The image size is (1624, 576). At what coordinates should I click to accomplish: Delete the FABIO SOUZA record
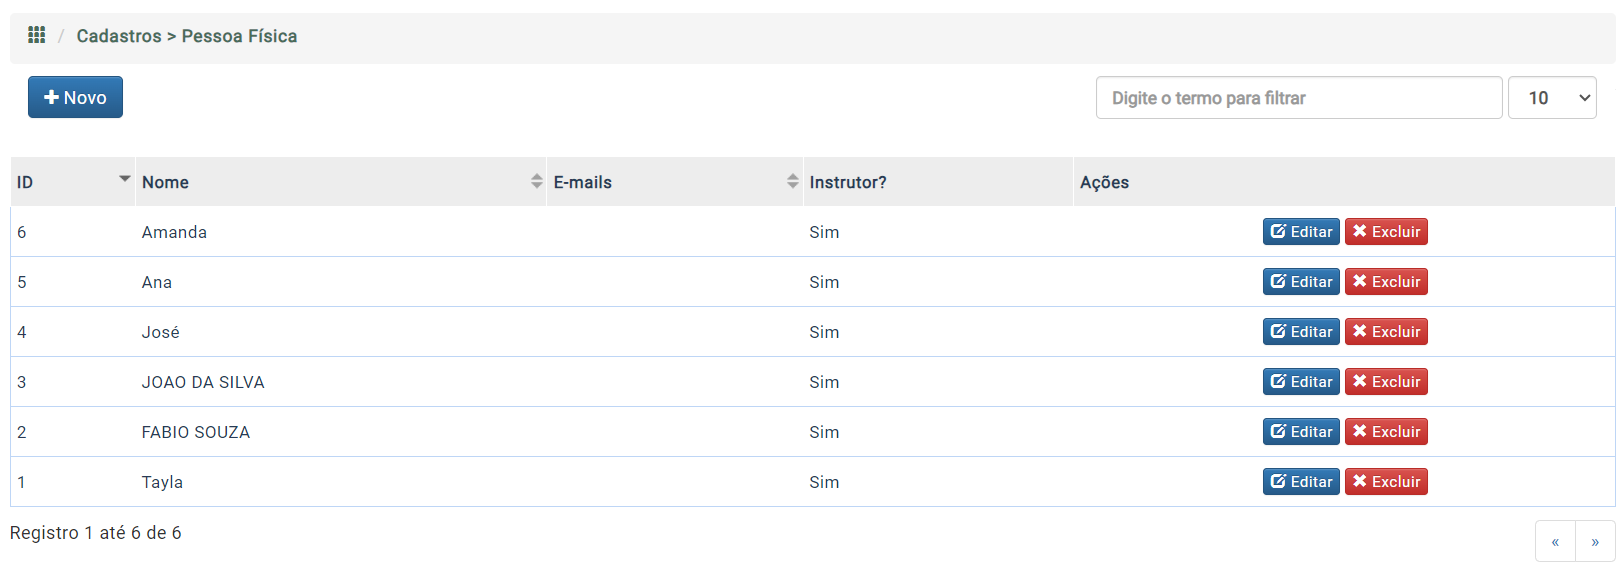pos(1386,432)
